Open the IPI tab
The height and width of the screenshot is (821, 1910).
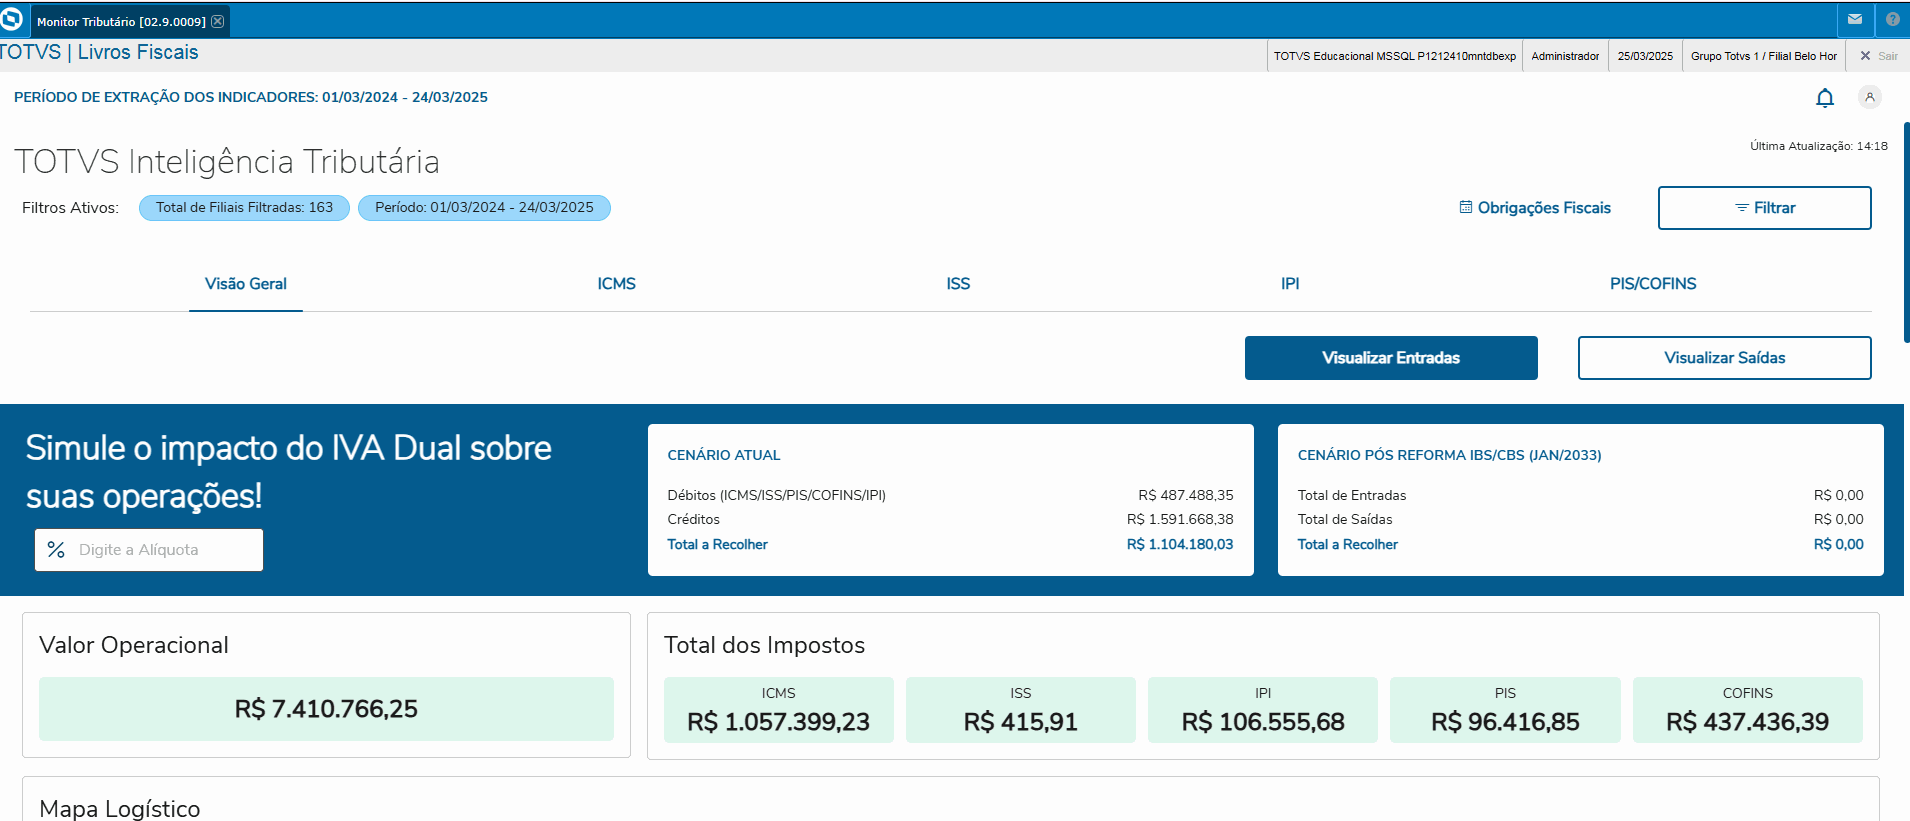pos(1290,284)
